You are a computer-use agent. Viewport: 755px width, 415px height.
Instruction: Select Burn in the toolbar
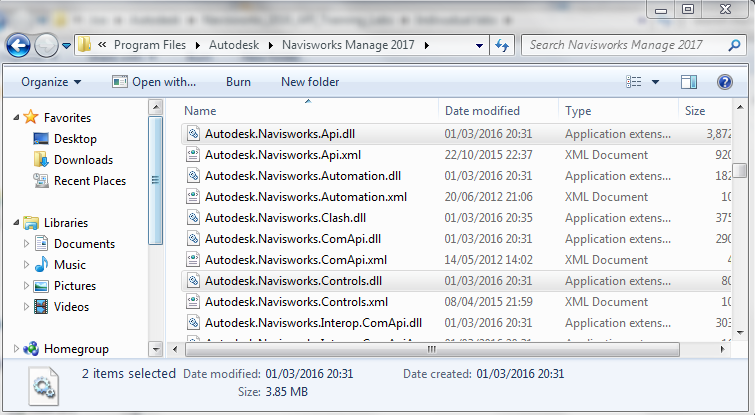[x=238, y=82]
